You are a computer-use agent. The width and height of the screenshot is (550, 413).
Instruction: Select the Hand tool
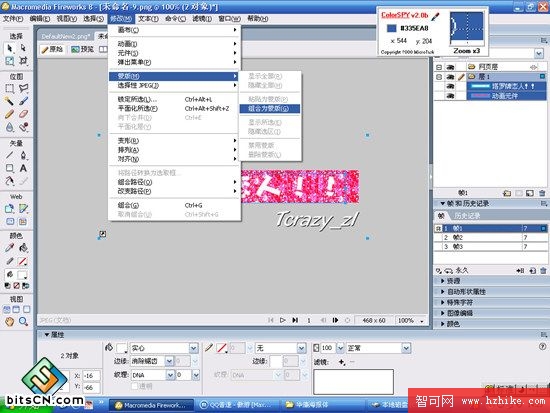(x=10, y=321)
